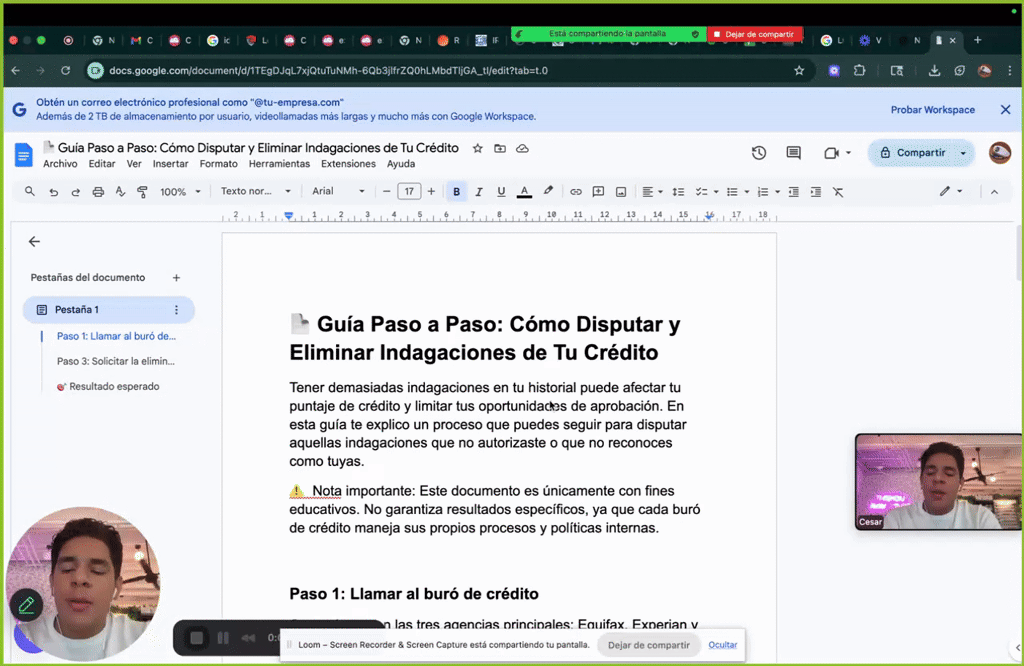Screen dimensions: 1024x666
Task: Select the paint format tool
Action: pos(142,191)
